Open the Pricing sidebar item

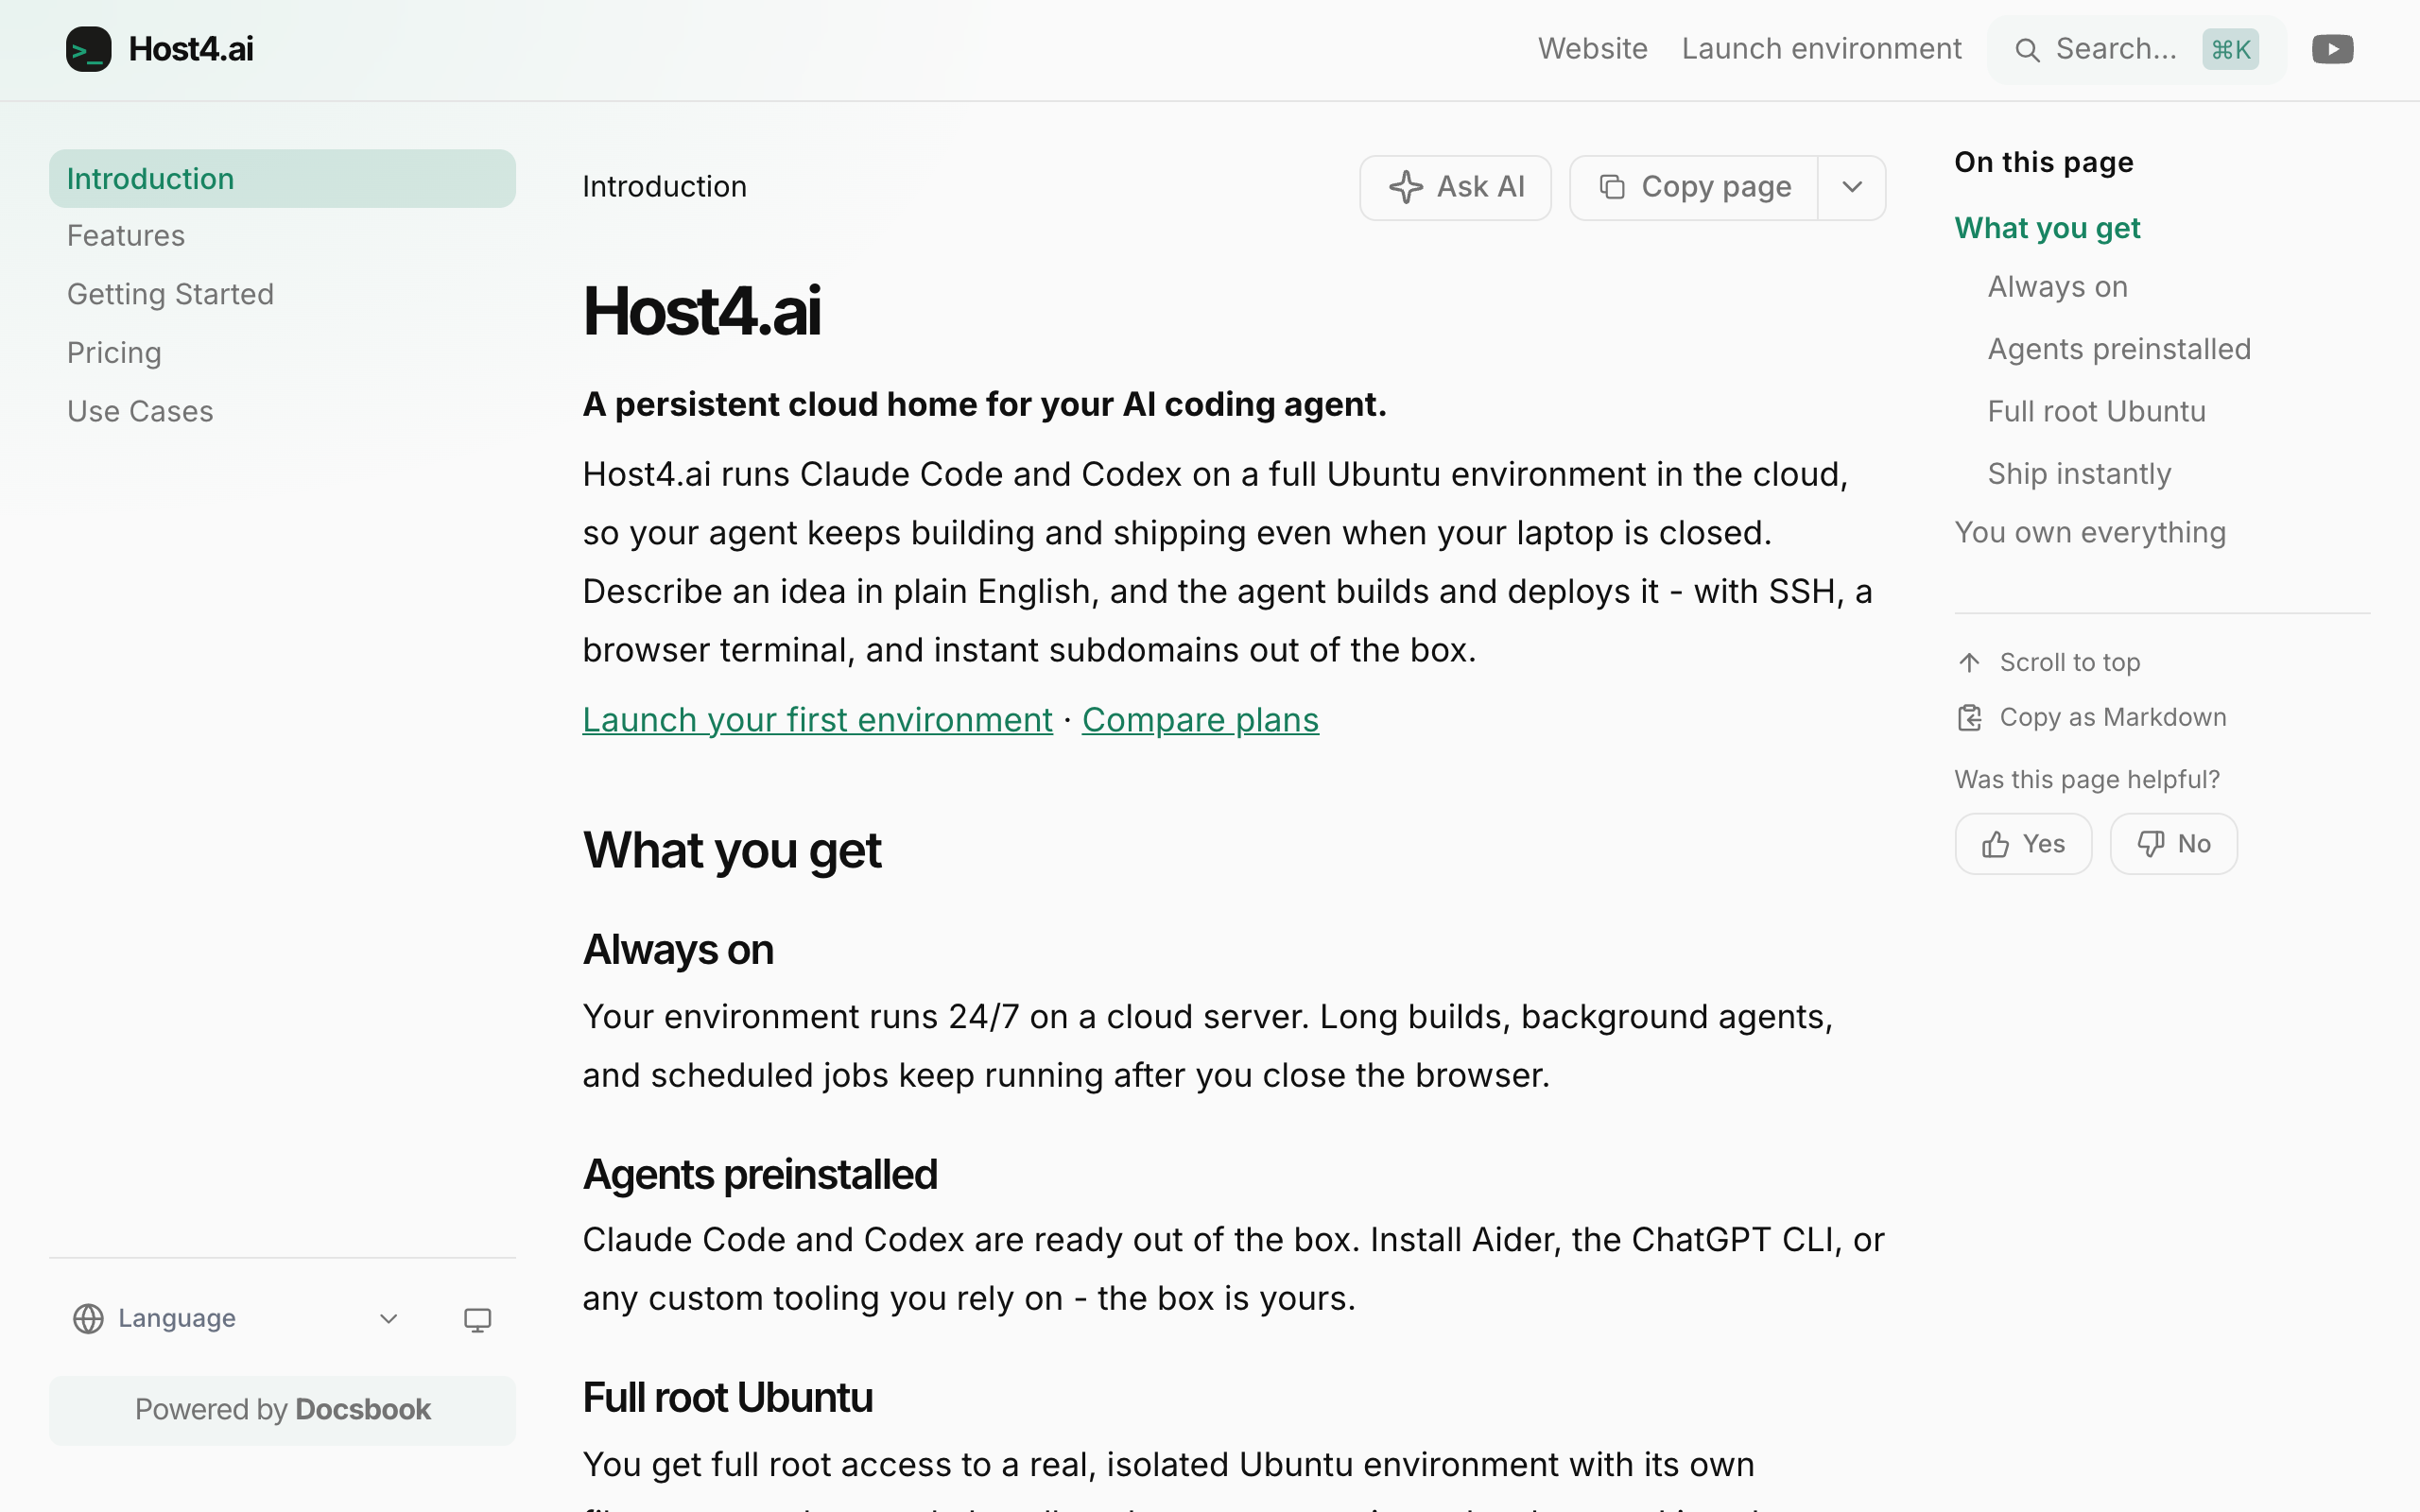114,353
